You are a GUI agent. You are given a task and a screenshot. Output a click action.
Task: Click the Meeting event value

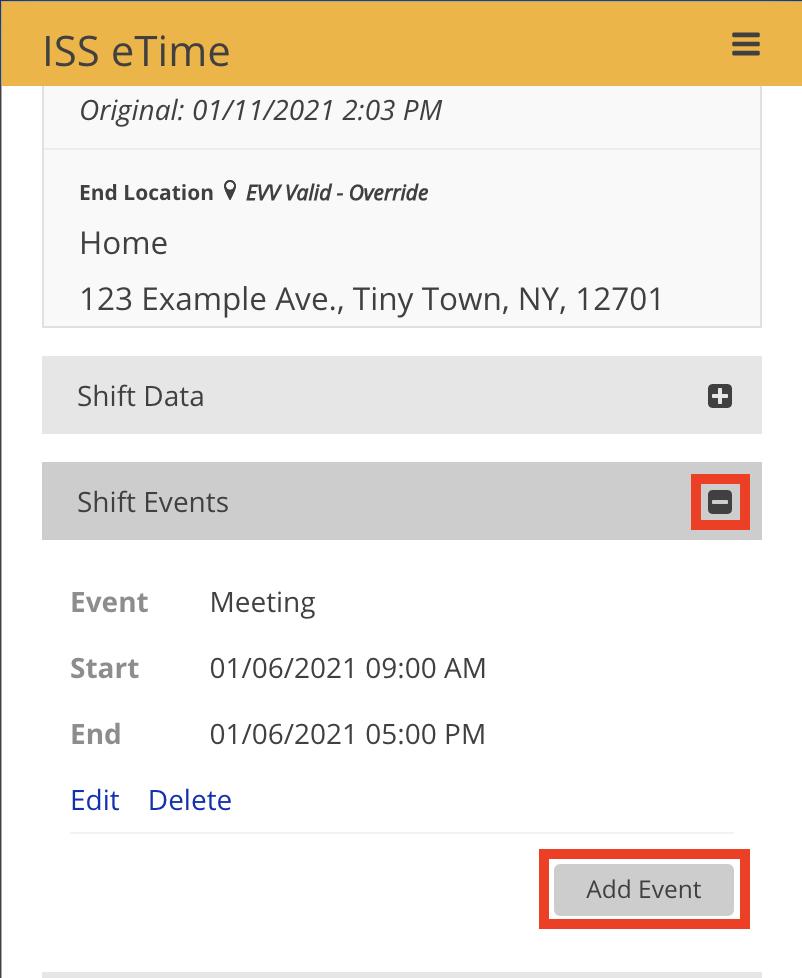263,603
